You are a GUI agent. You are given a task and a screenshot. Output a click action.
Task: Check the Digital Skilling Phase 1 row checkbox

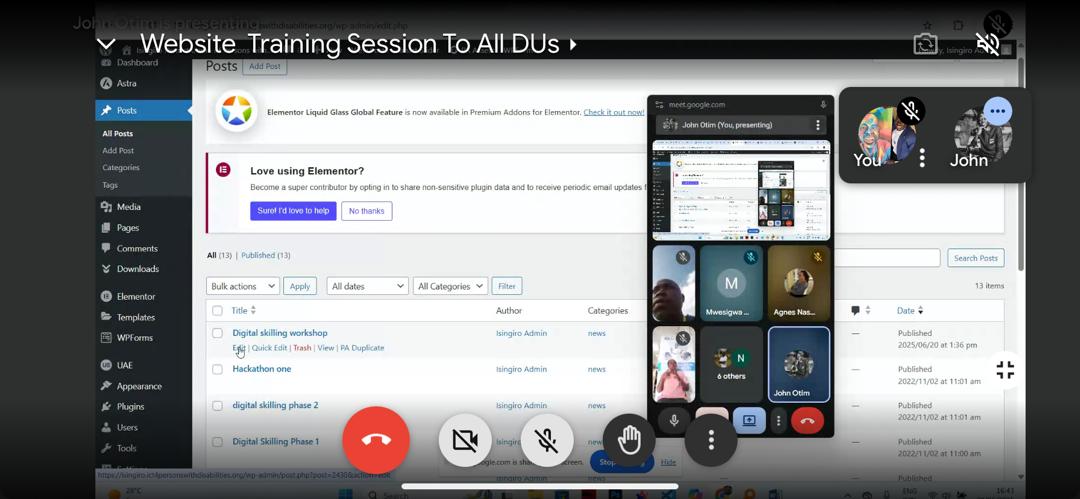pyautogui.click(x=218, y=442)
